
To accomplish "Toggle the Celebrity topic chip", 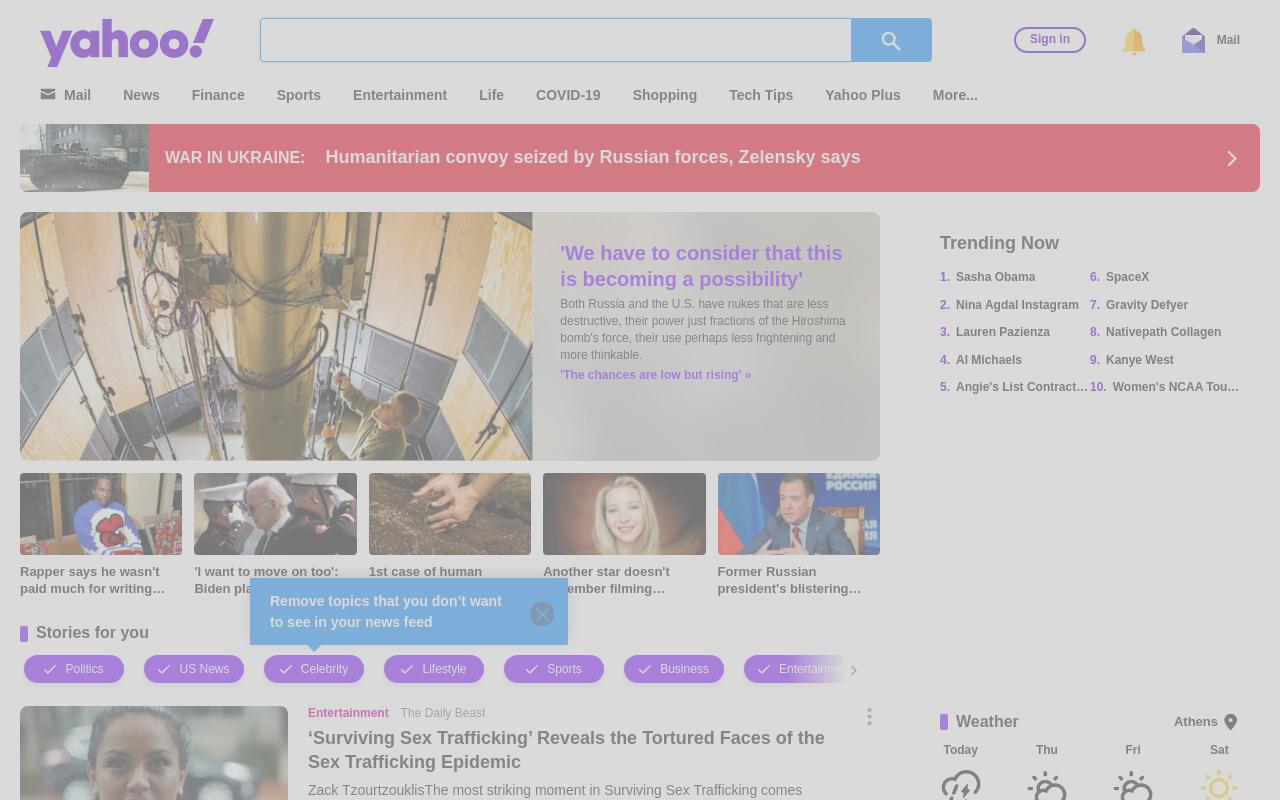I will click(314, 669).
